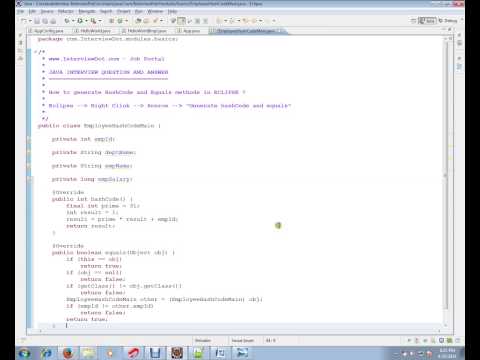Screen dimensions: 480x360
Task: Switch to the Debug perspective button
Action: tap(448, 21)
